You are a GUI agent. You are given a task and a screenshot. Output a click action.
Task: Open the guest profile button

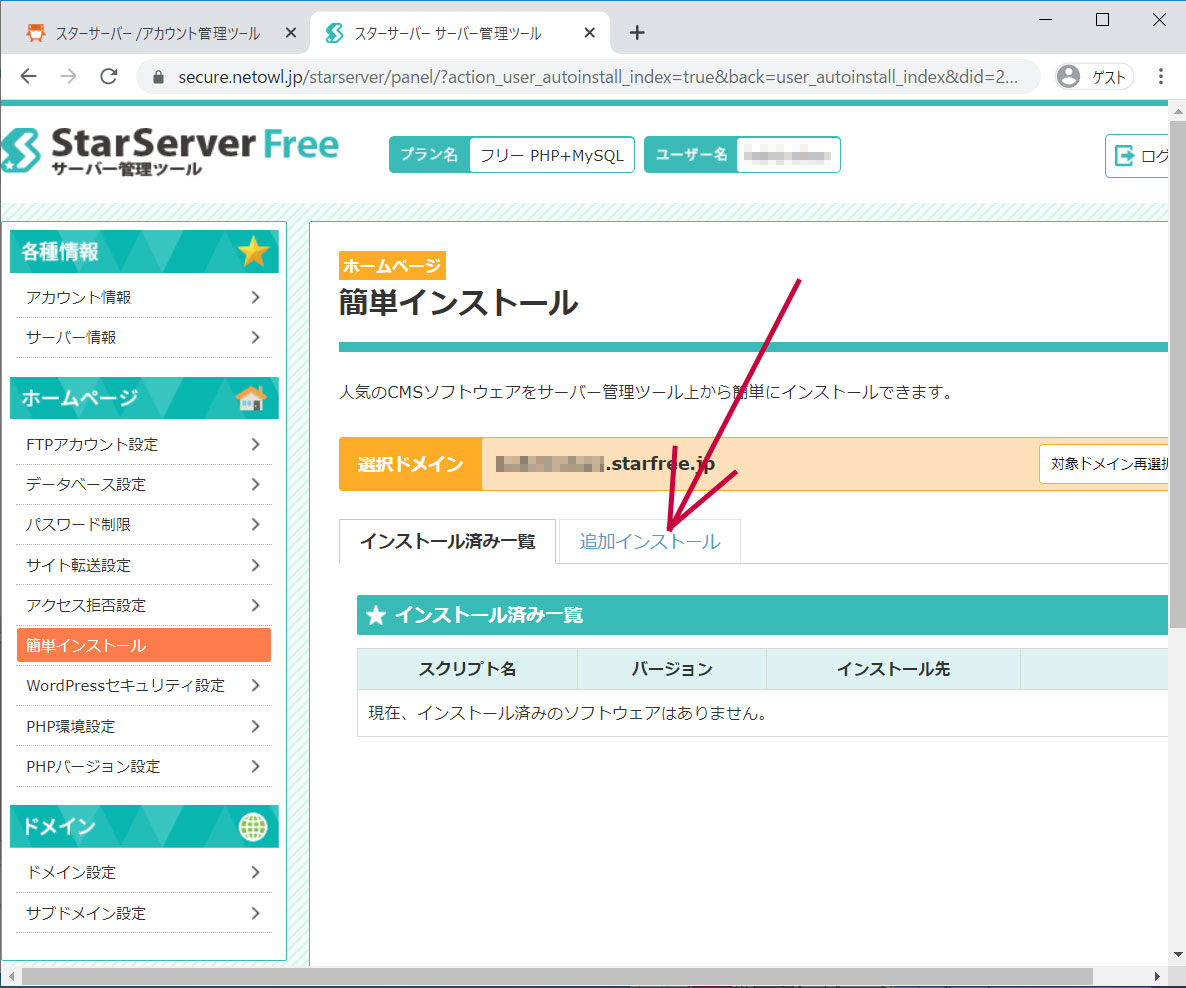tap(1094, 76)
